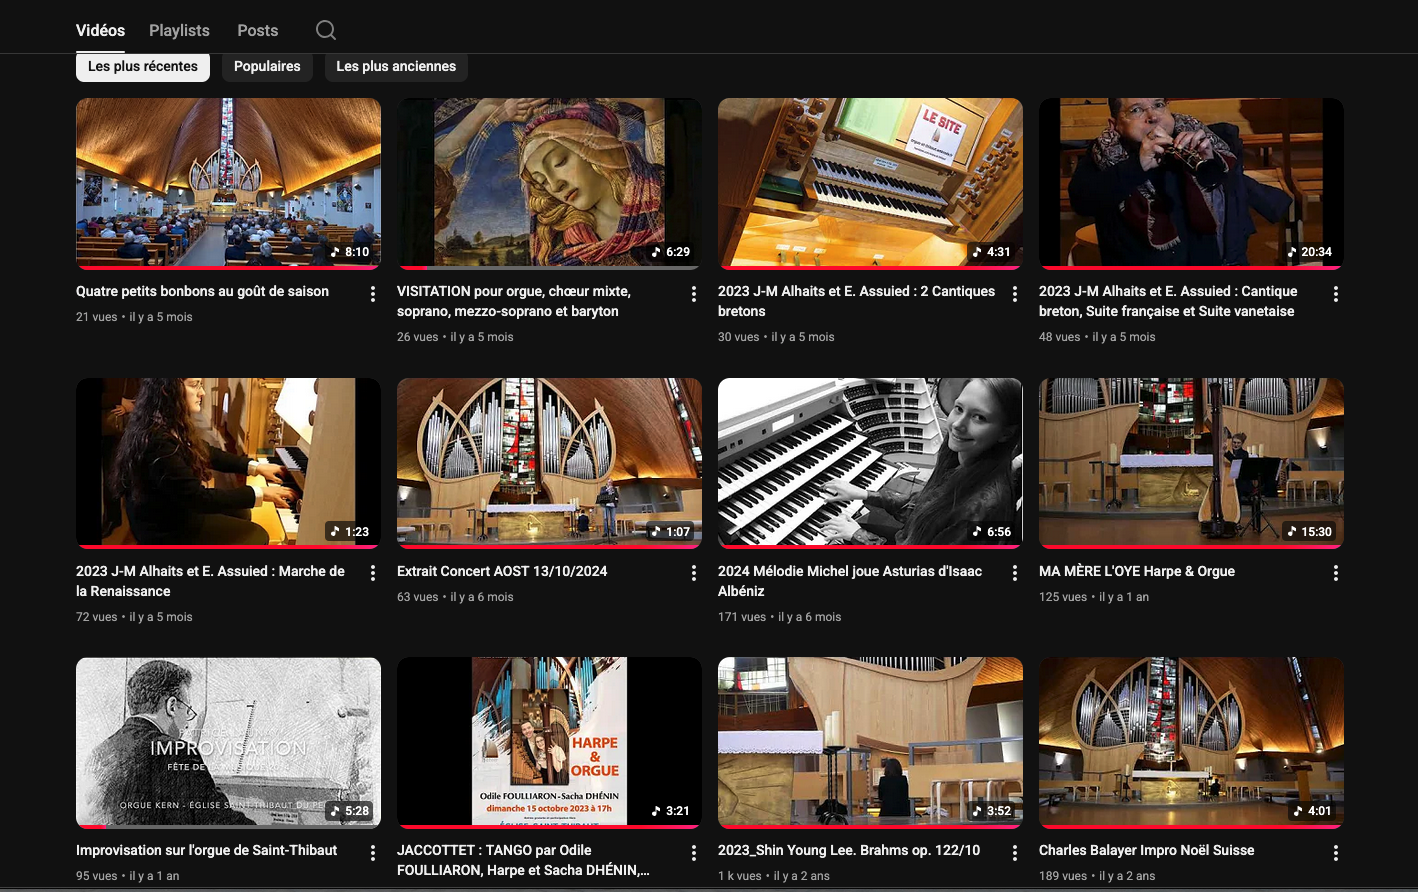Open the Posts tab
1418x892 pixels.
tap(258, 30)
